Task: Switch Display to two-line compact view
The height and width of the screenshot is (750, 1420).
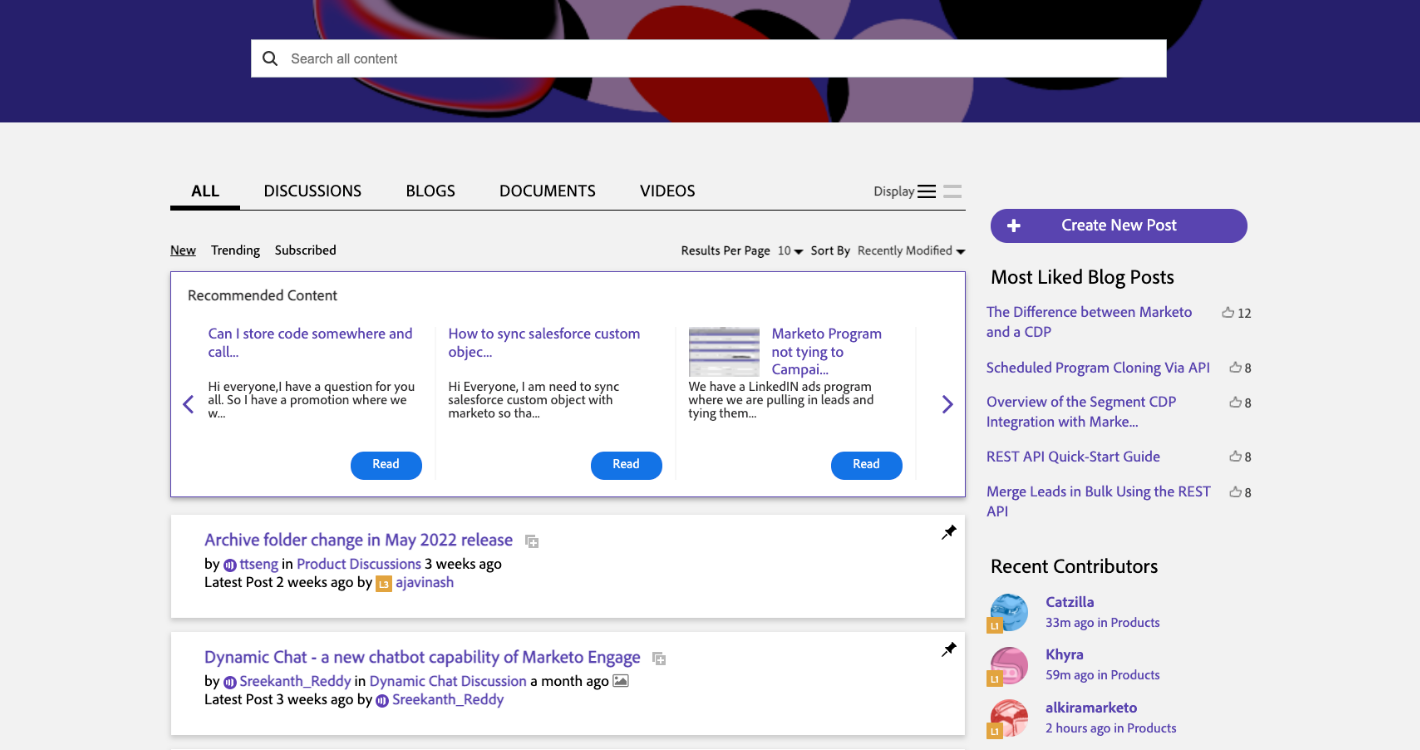Action: (x=952, y=192)
